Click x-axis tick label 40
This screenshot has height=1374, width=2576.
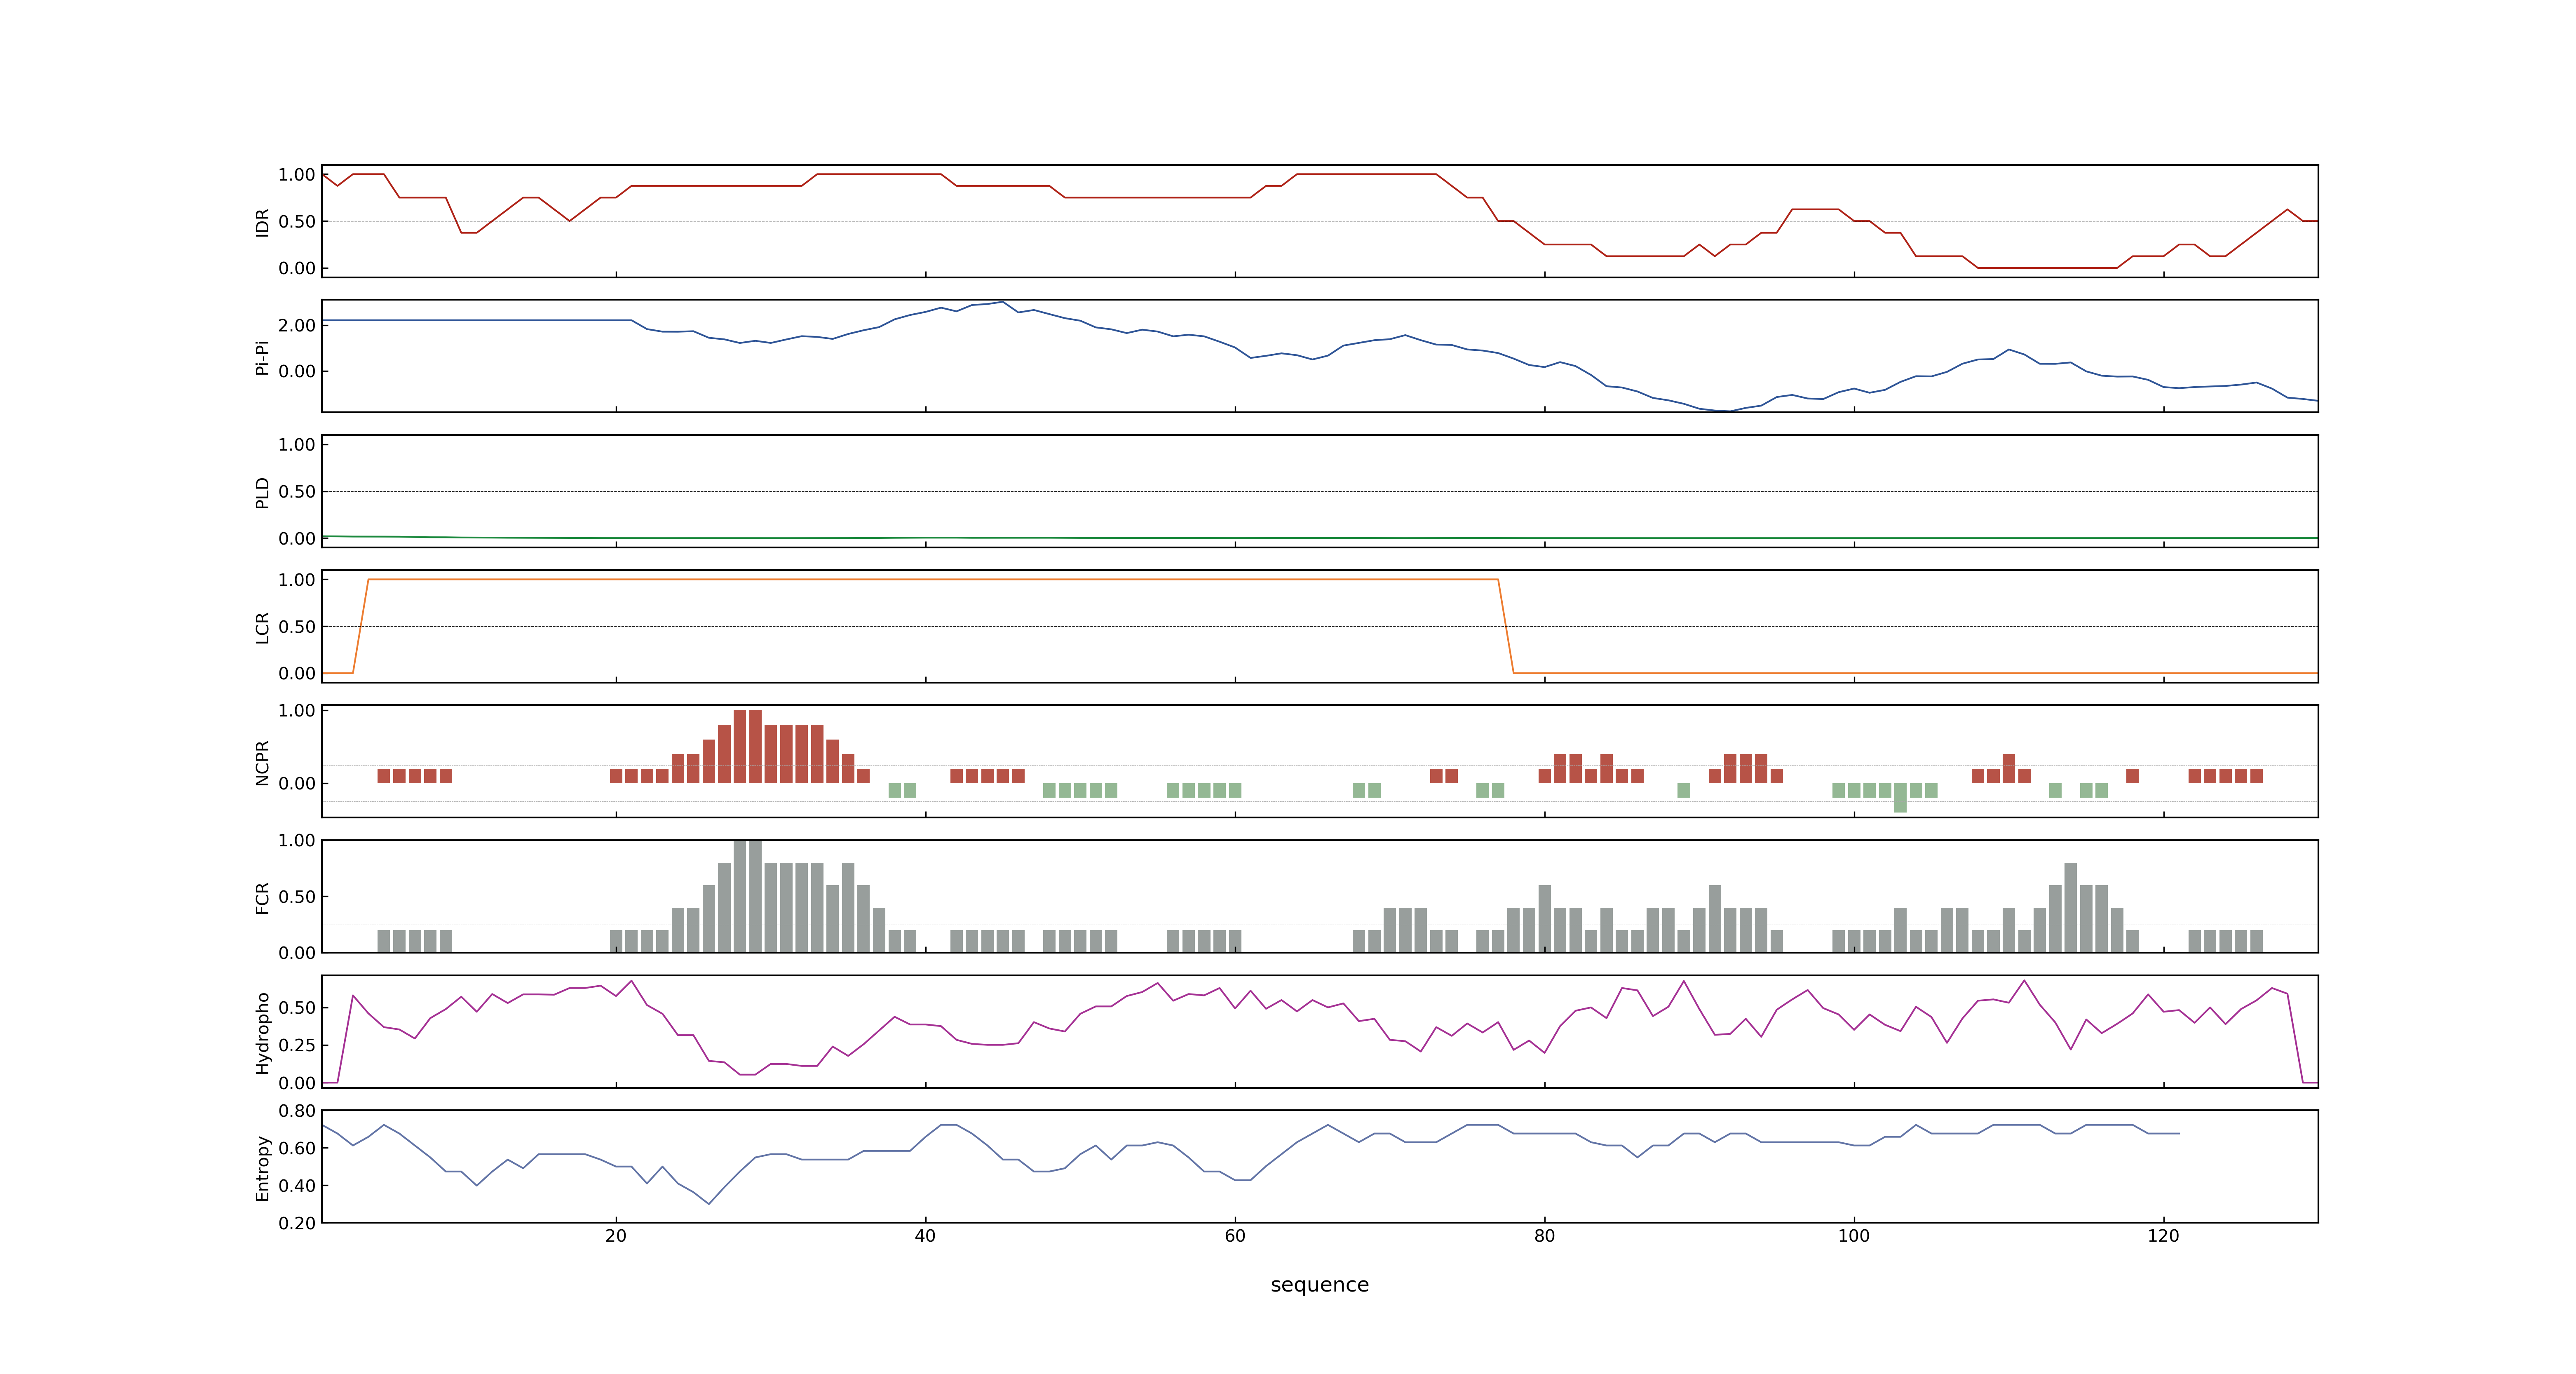[x=925, y=1236]
